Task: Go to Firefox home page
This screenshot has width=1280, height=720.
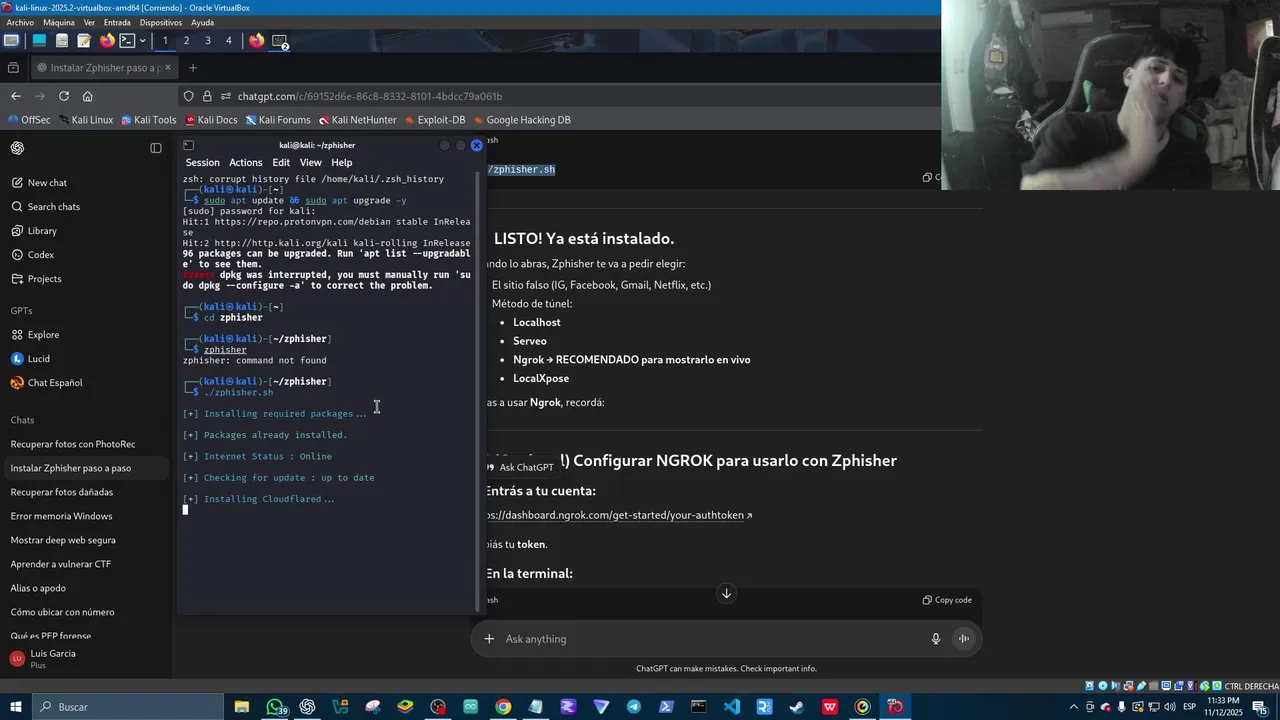Action: 88,96
